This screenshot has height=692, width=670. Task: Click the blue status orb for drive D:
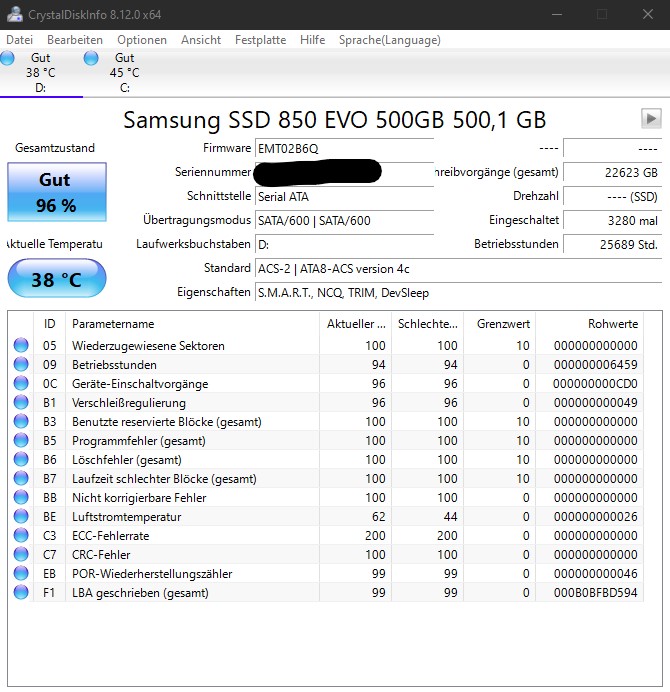click(x=7, y=58)
